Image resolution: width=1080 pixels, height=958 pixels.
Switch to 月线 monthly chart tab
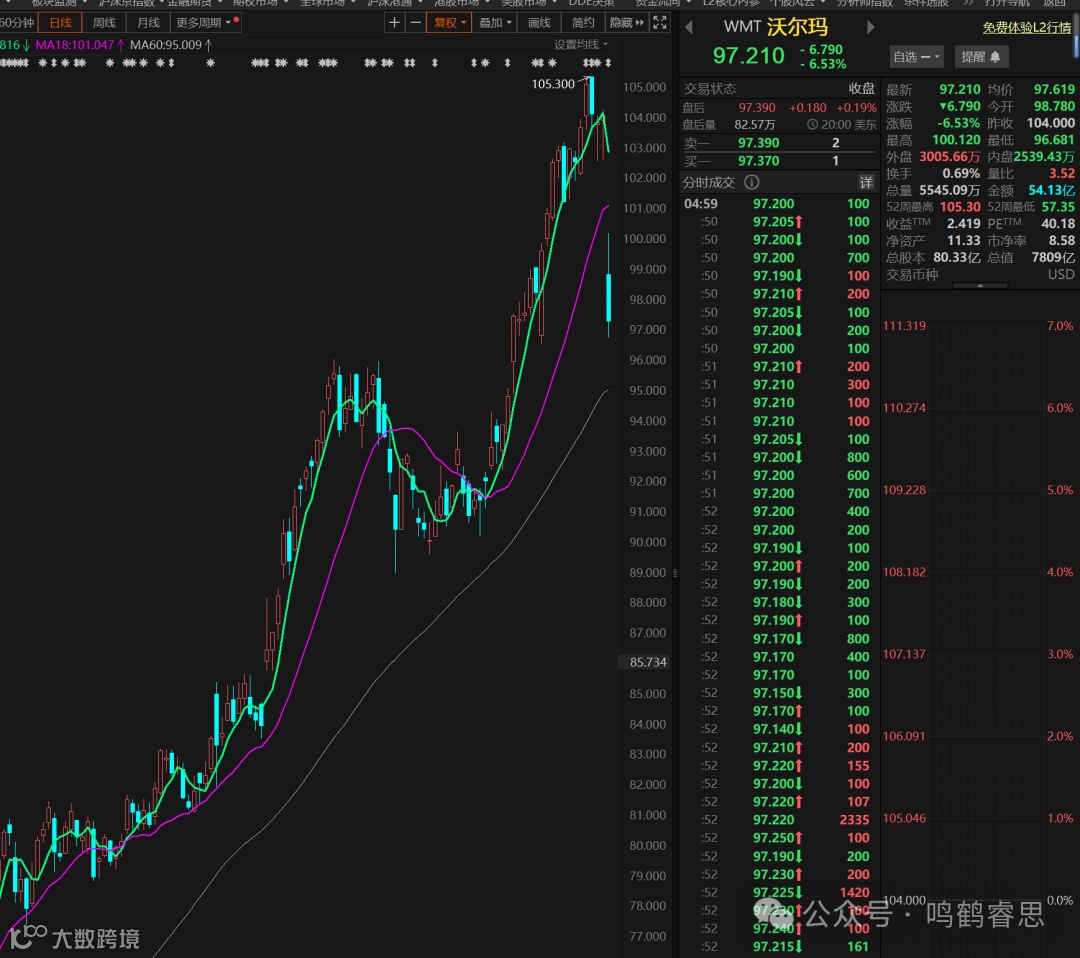[x=148, y=23]
